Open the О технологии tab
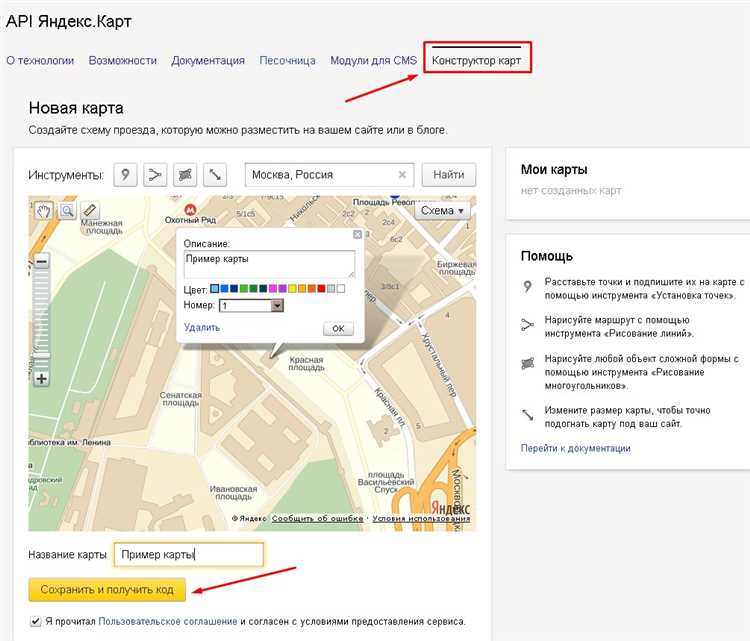The image size is (750, 641). pyautogui.click(x=40, y=61)
